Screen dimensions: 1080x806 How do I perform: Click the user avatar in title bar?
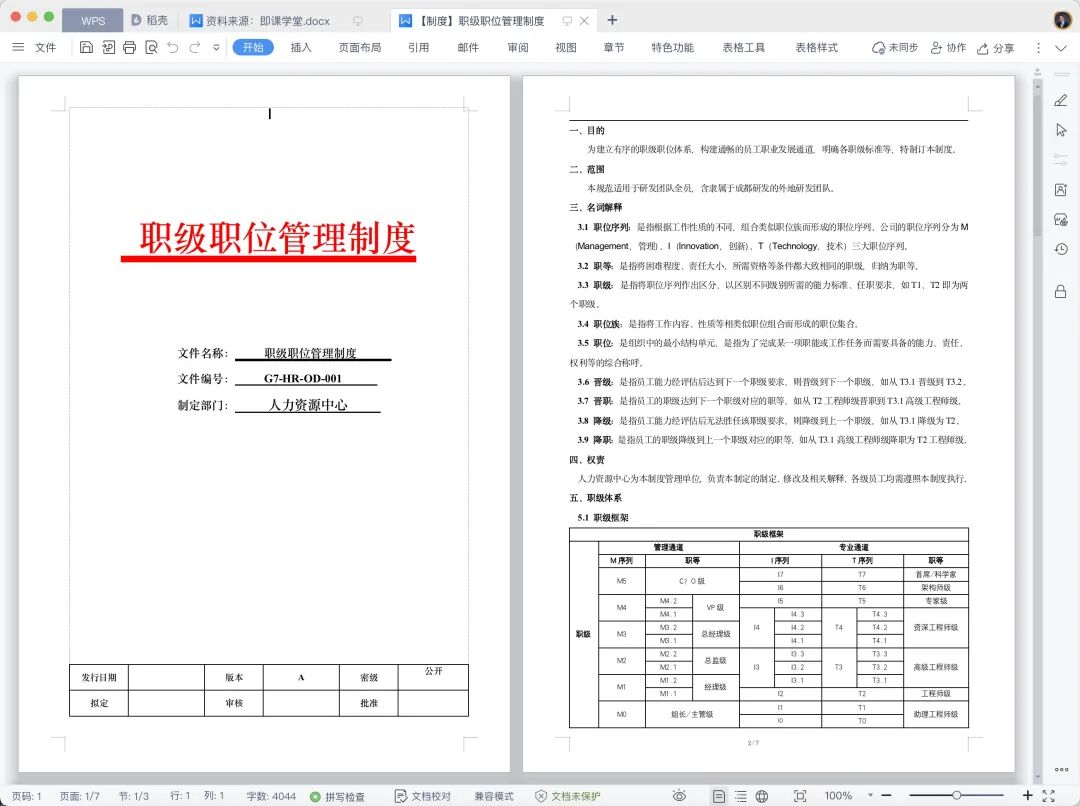coord(1063,20)
